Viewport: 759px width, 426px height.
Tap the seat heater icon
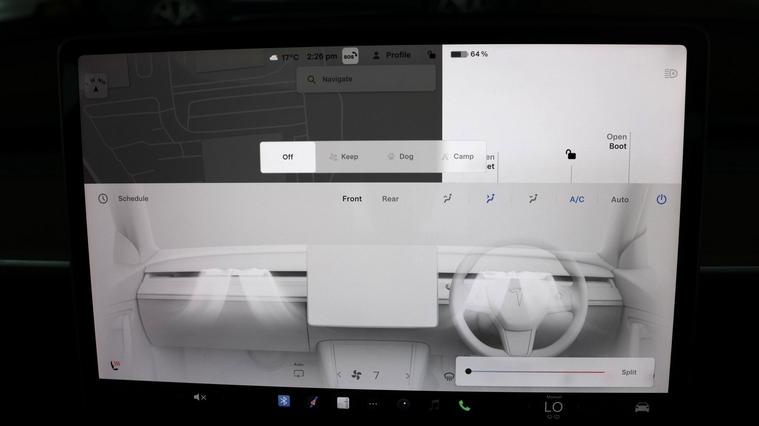115,367
